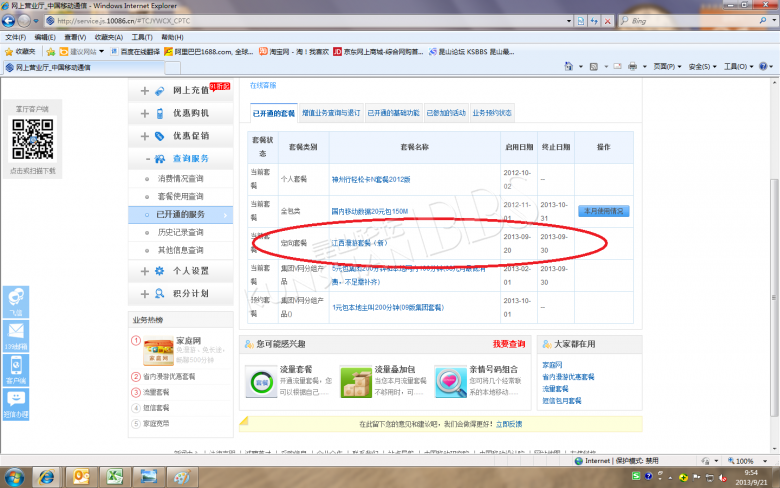Click the 流量套餐 green circle icon

pyautogui.click(x=261, y=381)
